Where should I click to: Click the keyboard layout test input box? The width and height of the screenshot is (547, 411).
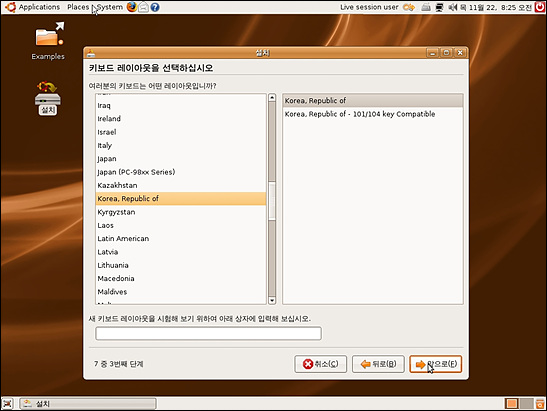point(208,334)
